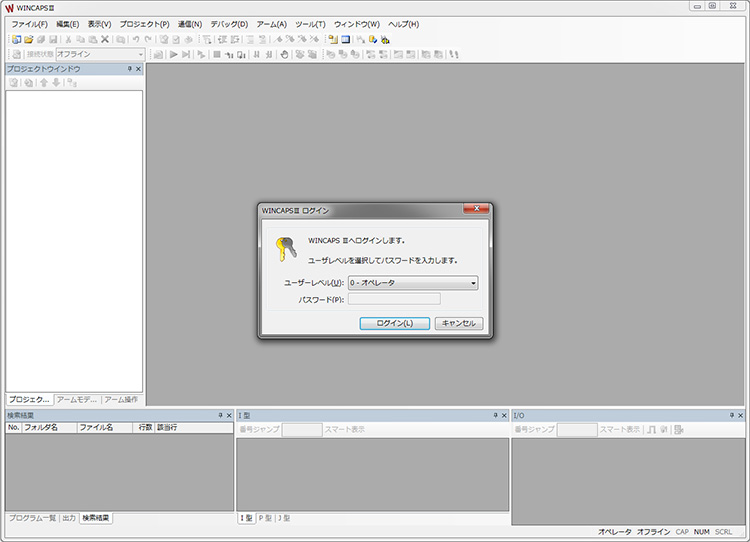Click the password (パスワード) input field
The image size is (750, 542).
coord(394,299)
